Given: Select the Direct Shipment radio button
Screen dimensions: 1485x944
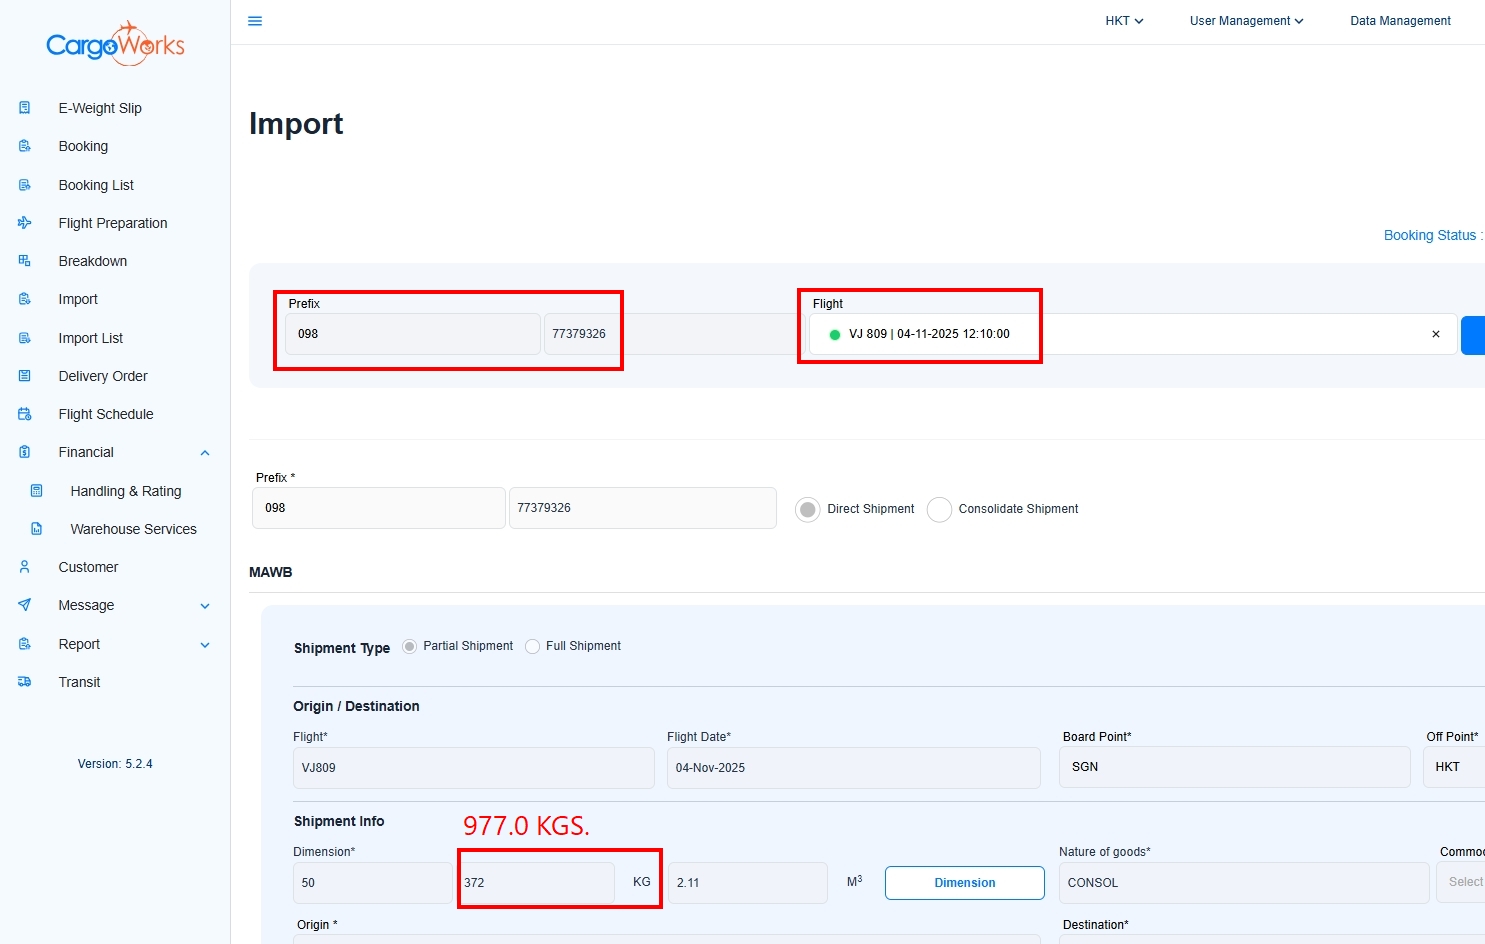Looking at the screenshot, I should click(x=808, y=509).
